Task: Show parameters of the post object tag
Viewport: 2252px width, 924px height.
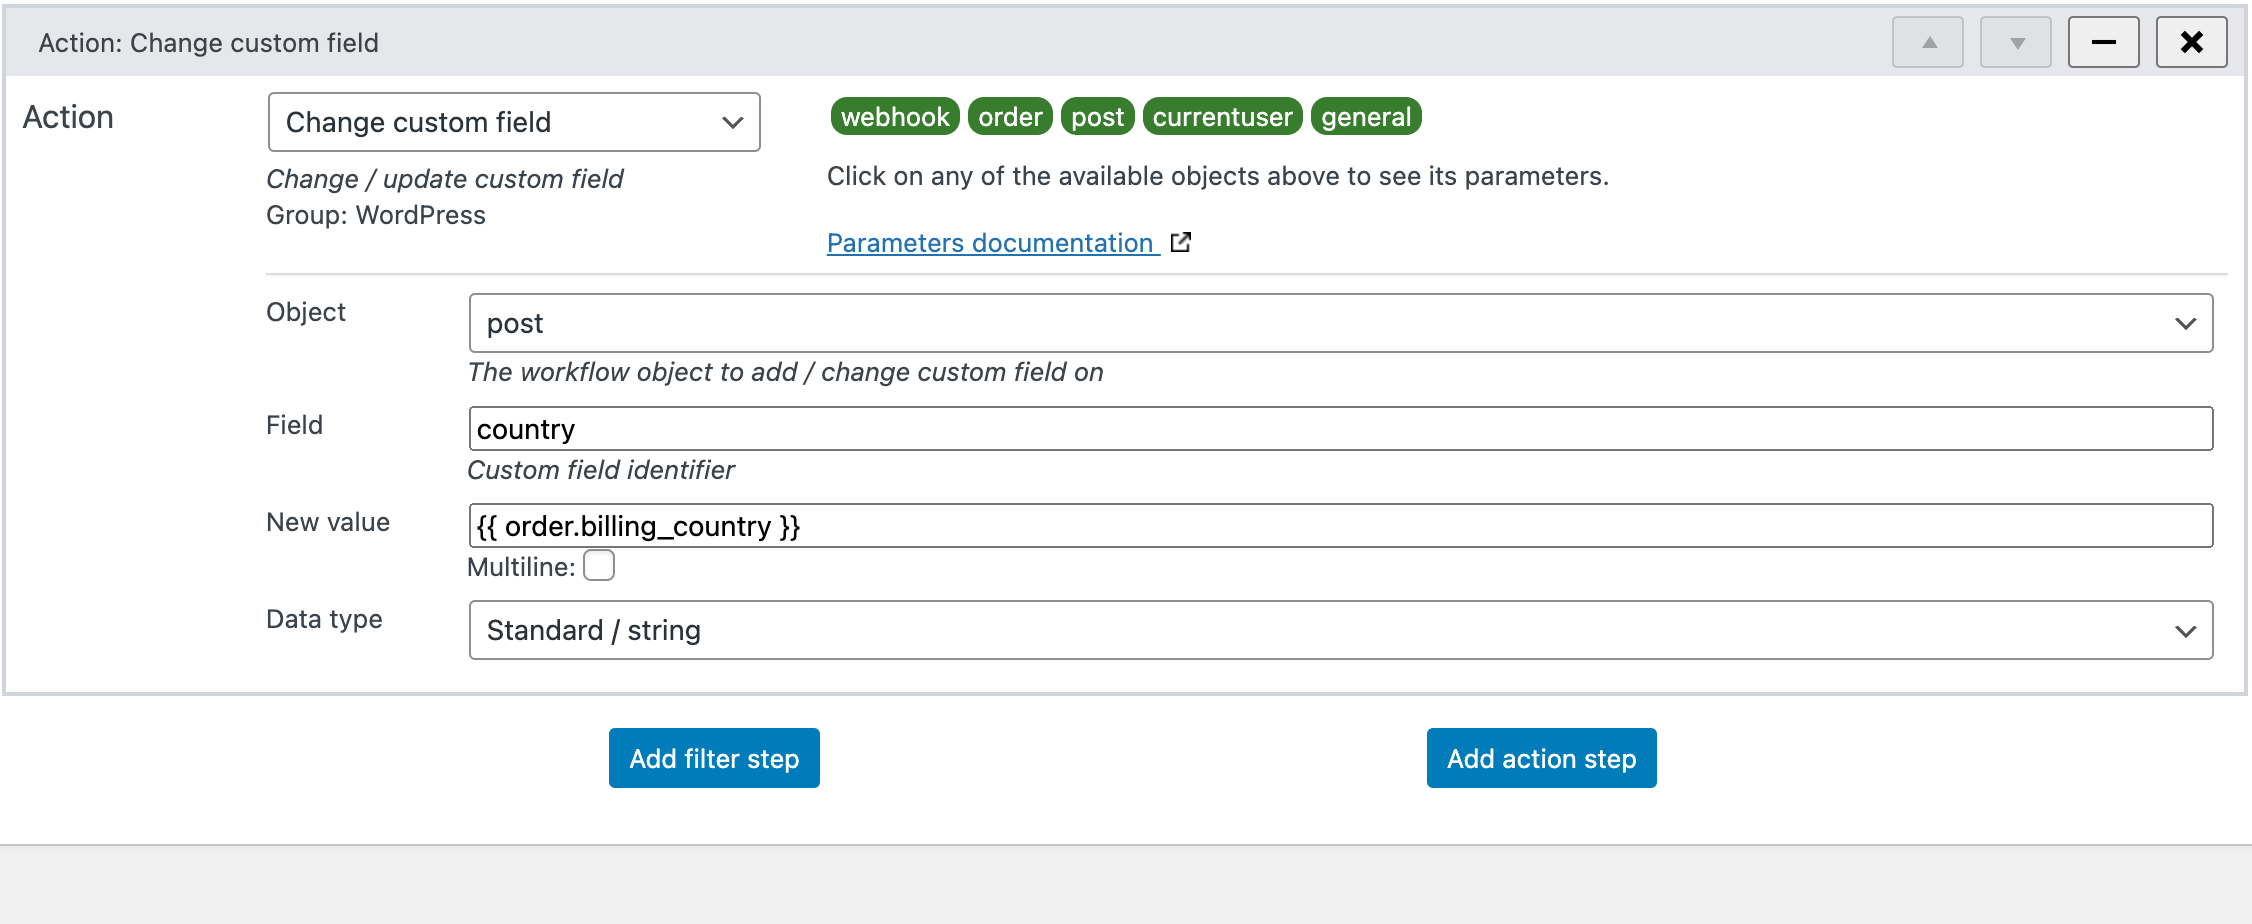Action: coord(1097,116)
